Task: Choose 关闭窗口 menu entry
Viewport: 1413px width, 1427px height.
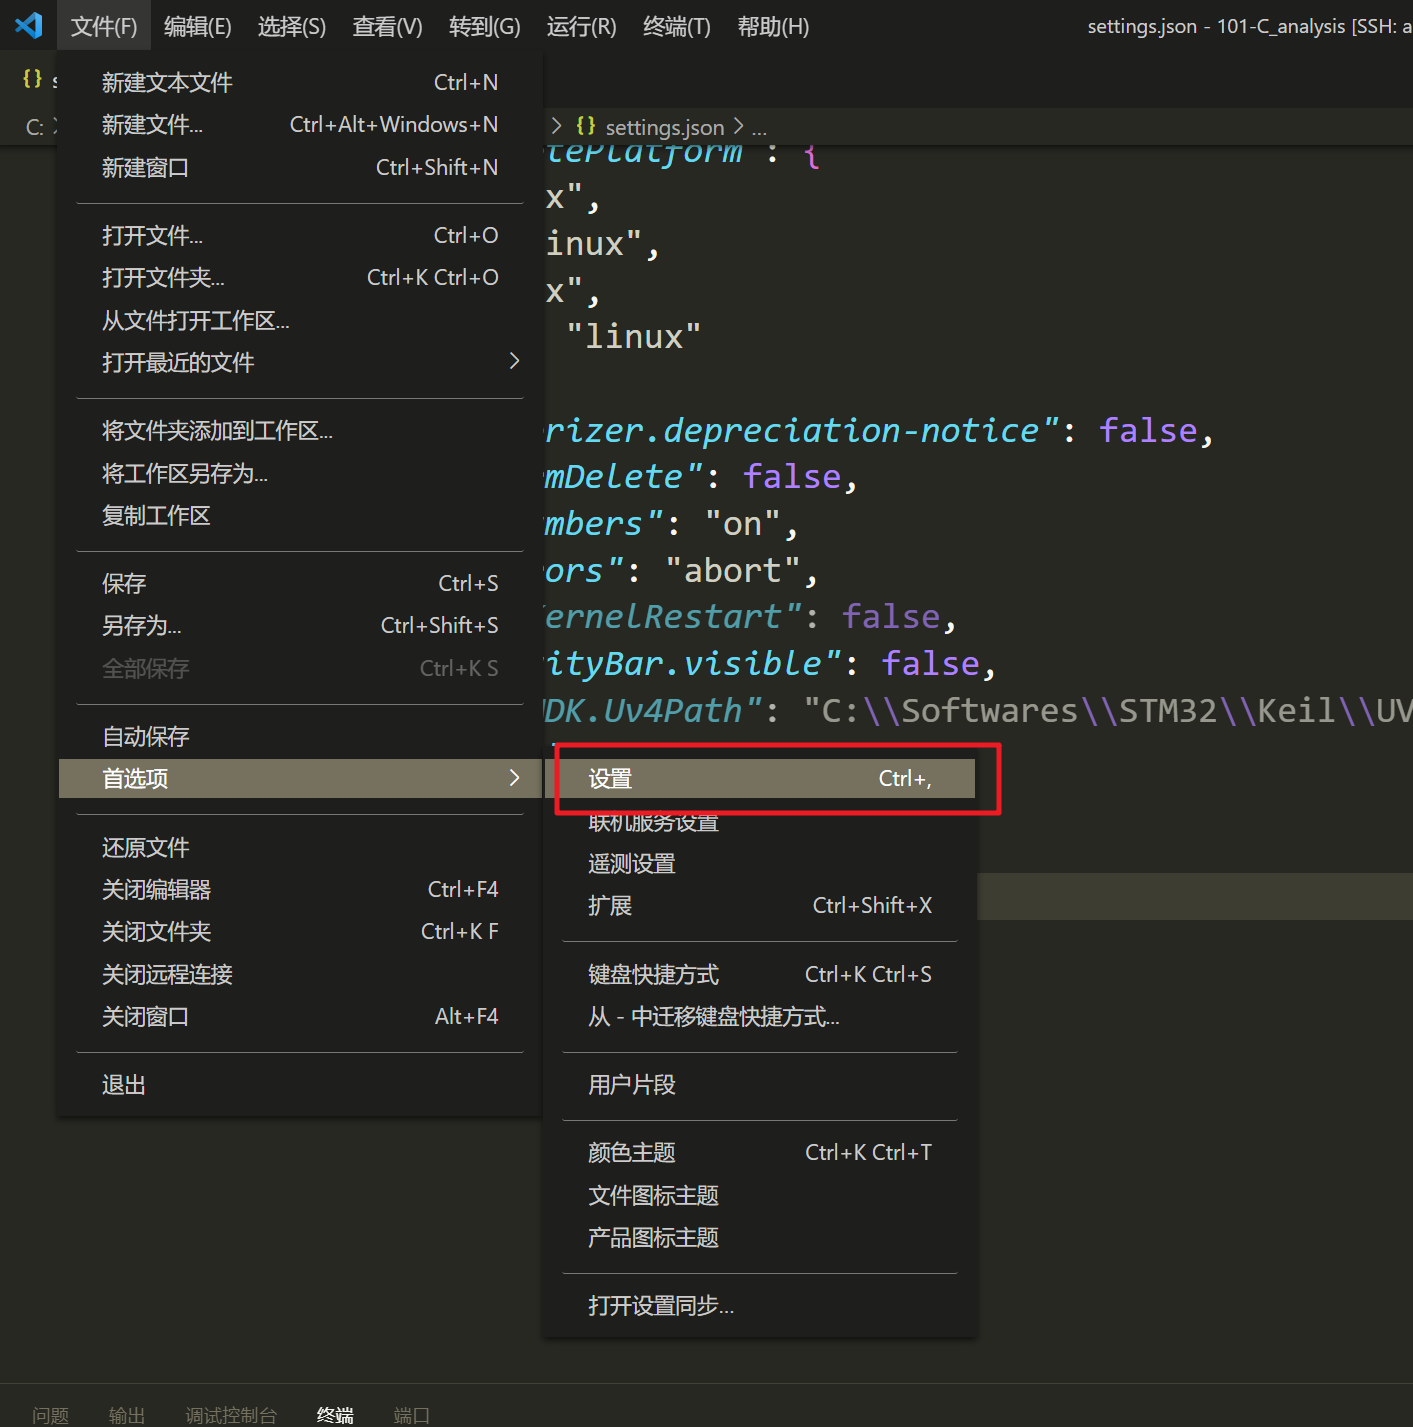Action: click(x=300, y=1016)
